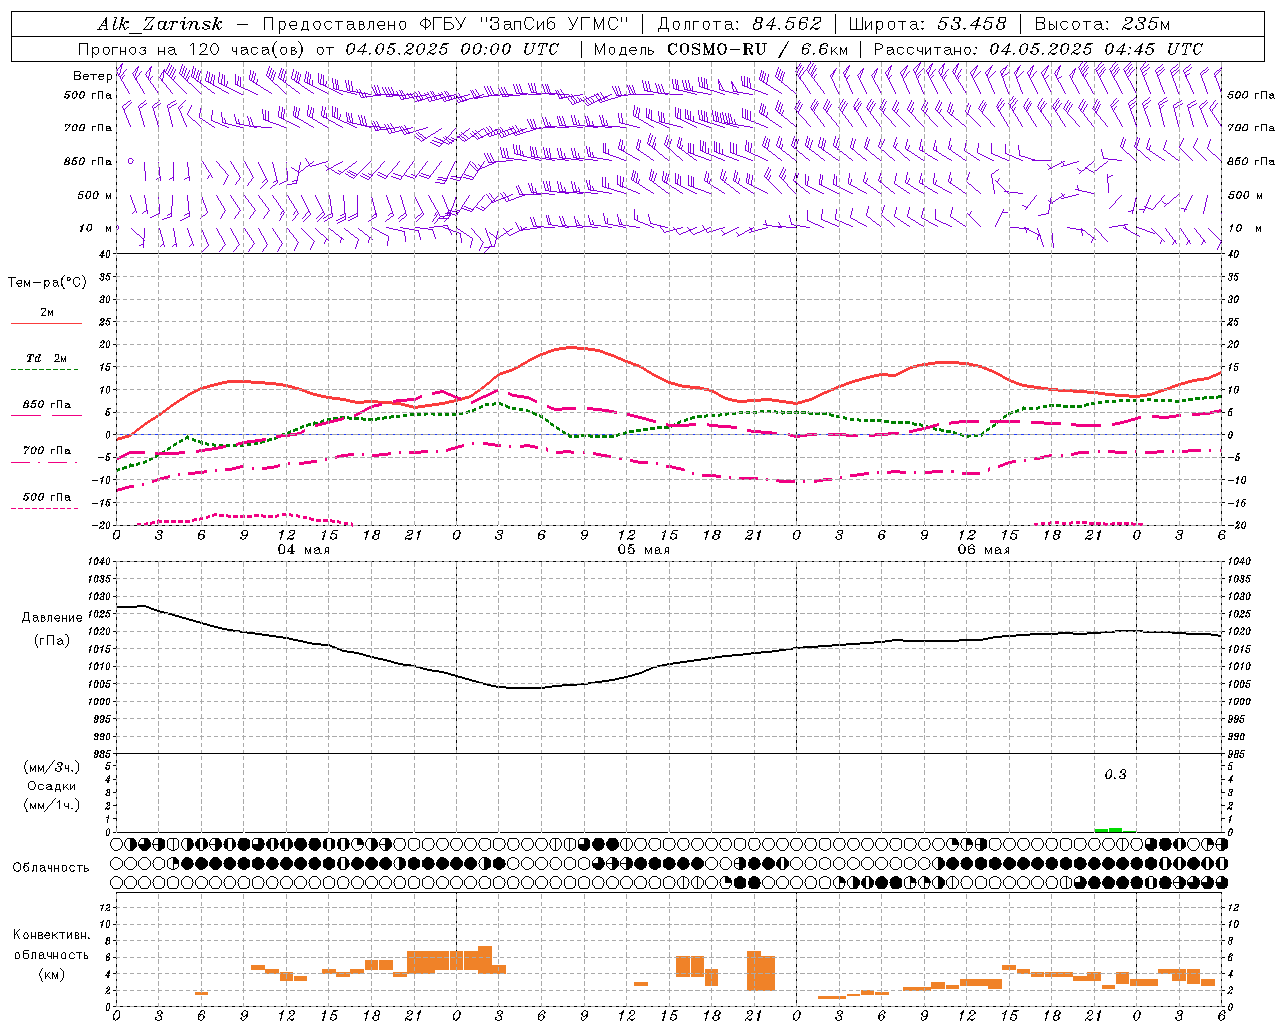Click the (мм/3ч.) precipitation unit label
Image resolution: width=1280 pixels, height=1024 pixels.
(52, 767)
